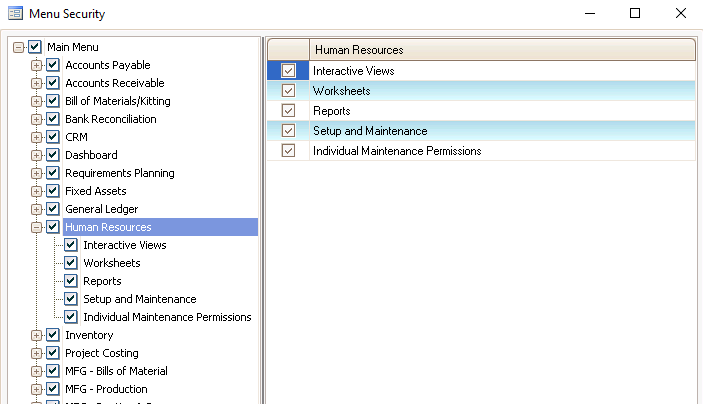
Task: Collapse the Main Menu root node
Action: pos(18,47)
